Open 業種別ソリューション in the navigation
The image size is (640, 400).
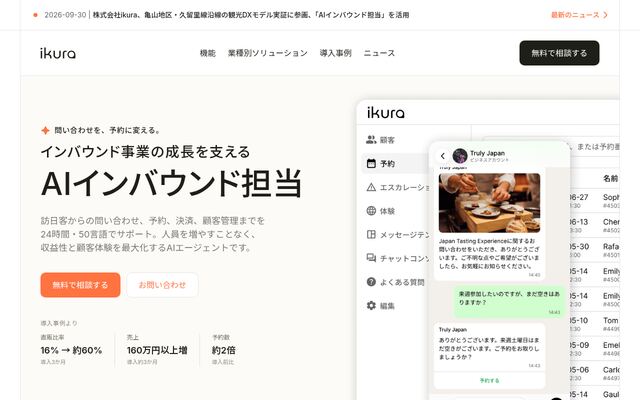(x=268, y=53)
